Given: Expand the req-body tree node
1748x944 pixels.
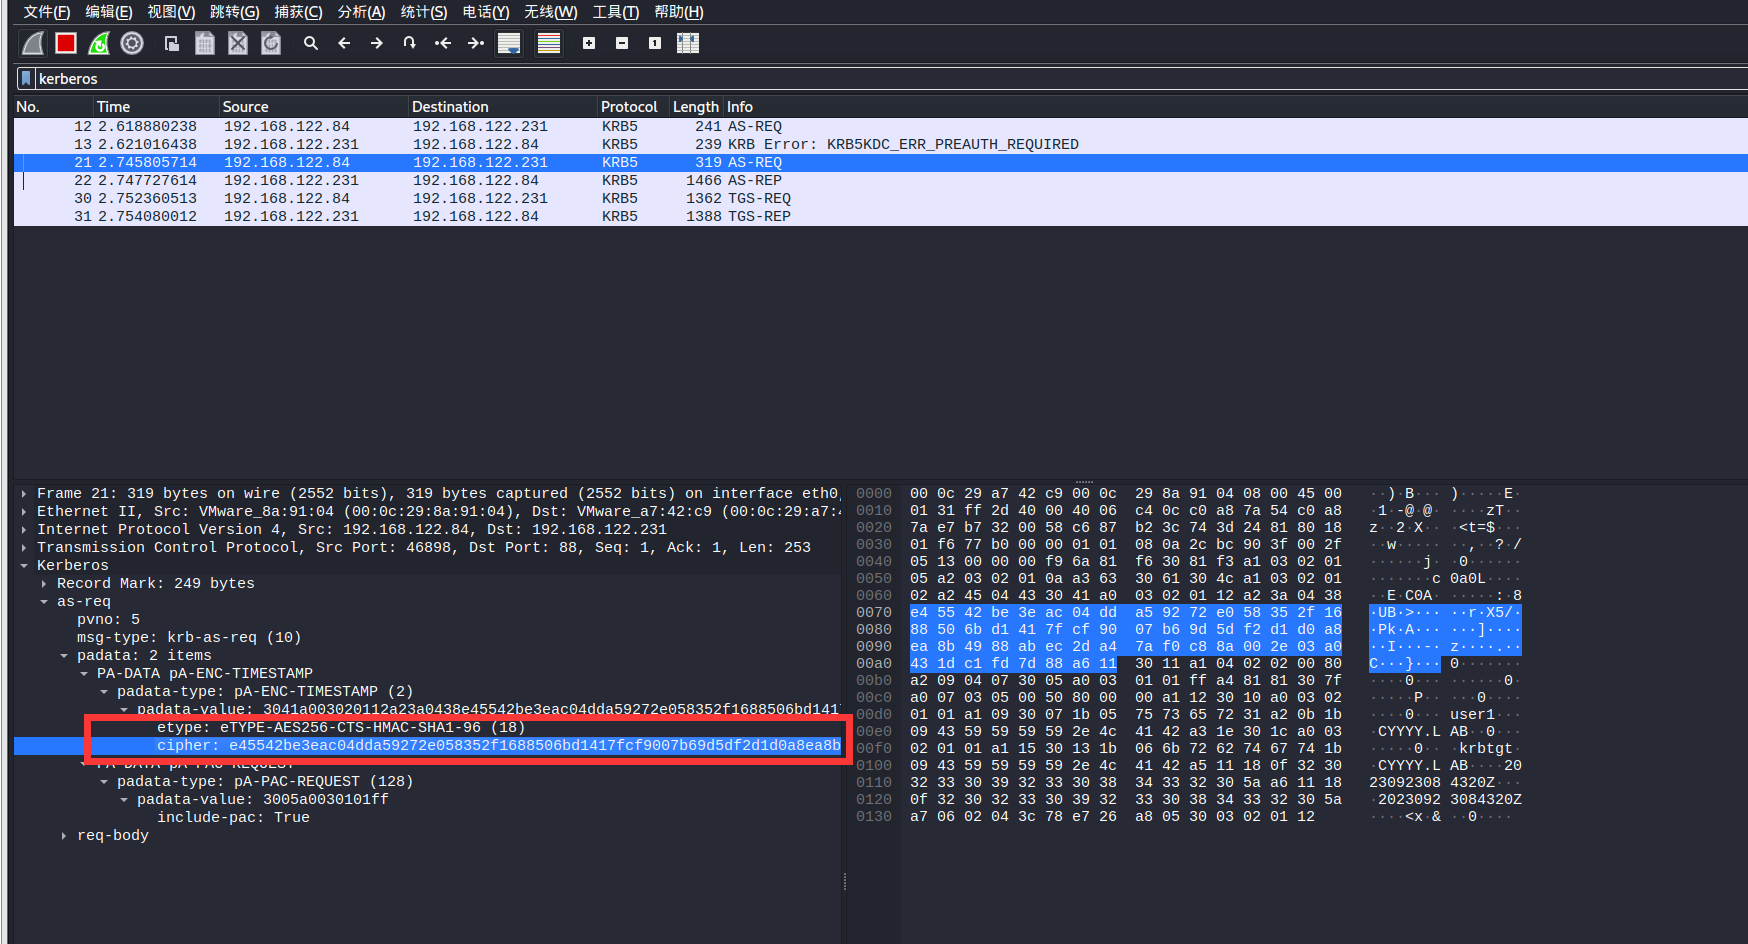Looking at the screenshot, I should click(64, 836).
